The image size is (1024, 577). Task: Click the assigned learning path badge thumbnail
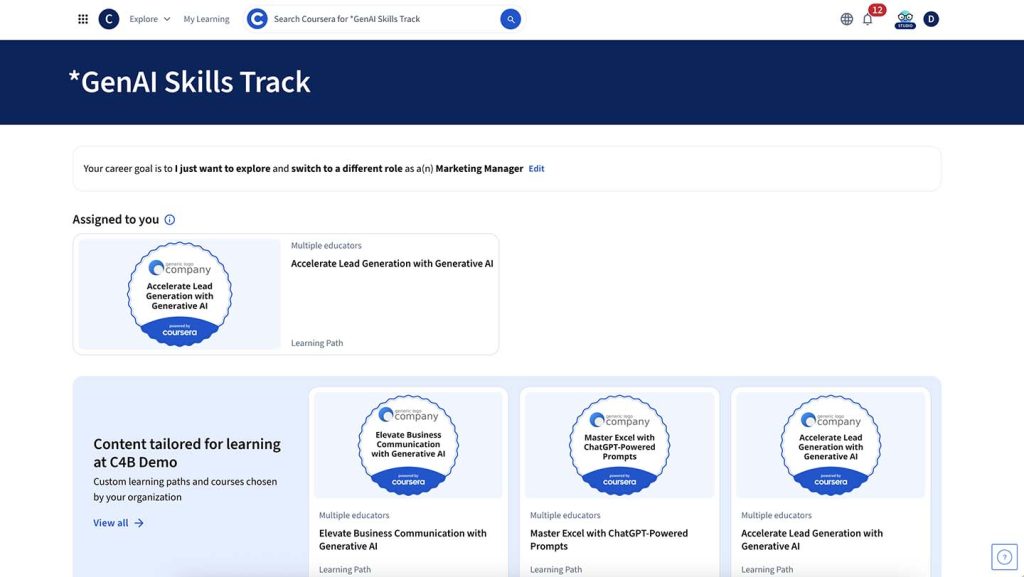[180, 295]
